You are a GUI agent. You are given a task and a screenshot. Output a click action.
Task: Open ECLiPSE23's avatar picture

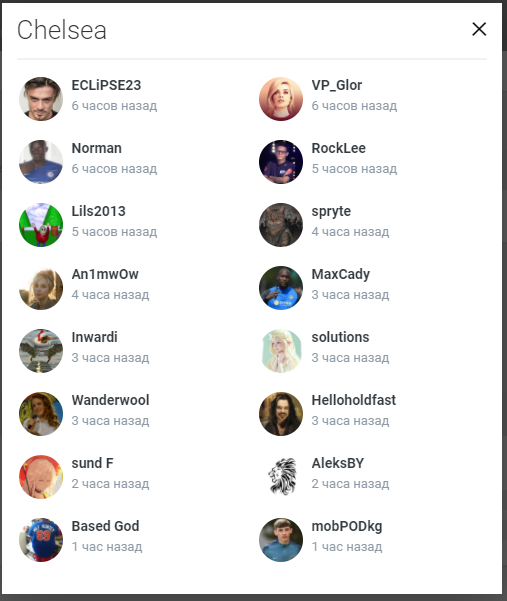pos(41,99)
